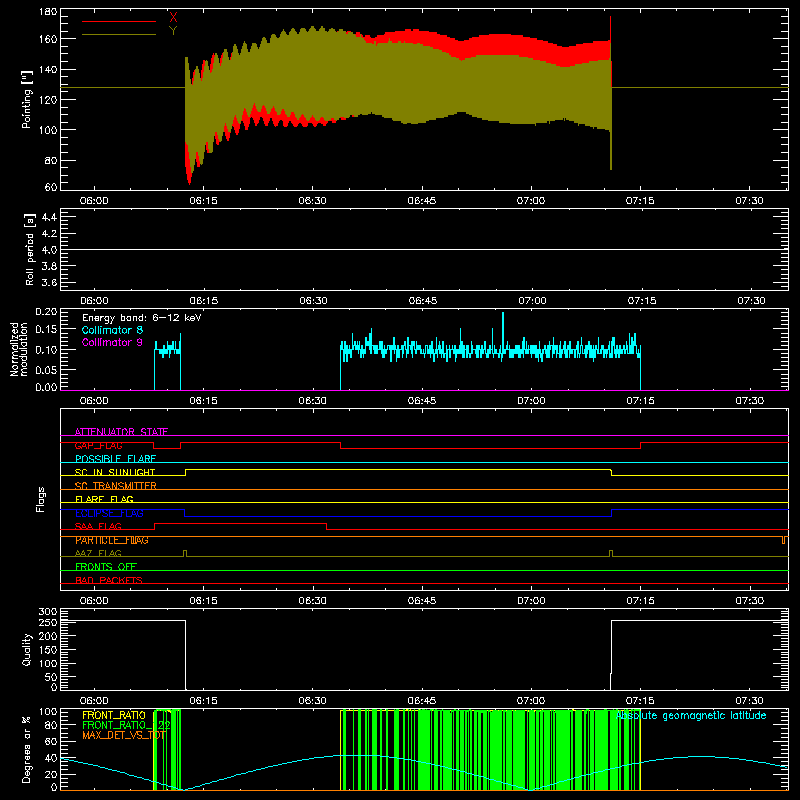Click the "4.4" tick on Roll period axis
The height and width of the screenshot is (800, 800).
(49, 217)
